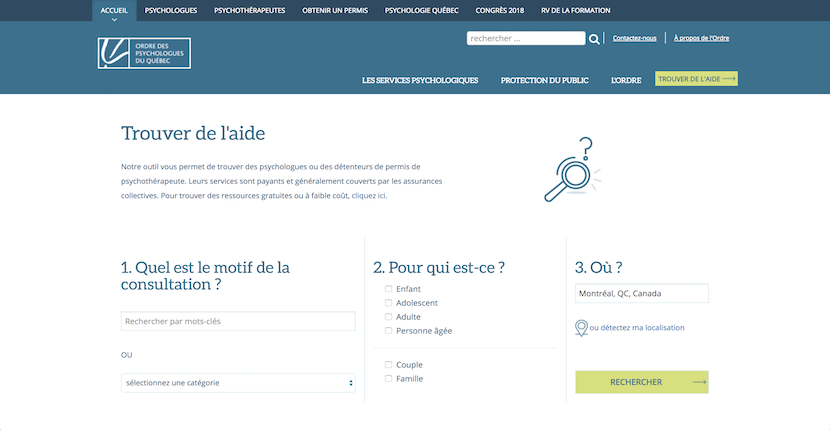Viewport: 830px width, 430px height.
Task: Check the Enfant checkbox
Action: point(388,289)
